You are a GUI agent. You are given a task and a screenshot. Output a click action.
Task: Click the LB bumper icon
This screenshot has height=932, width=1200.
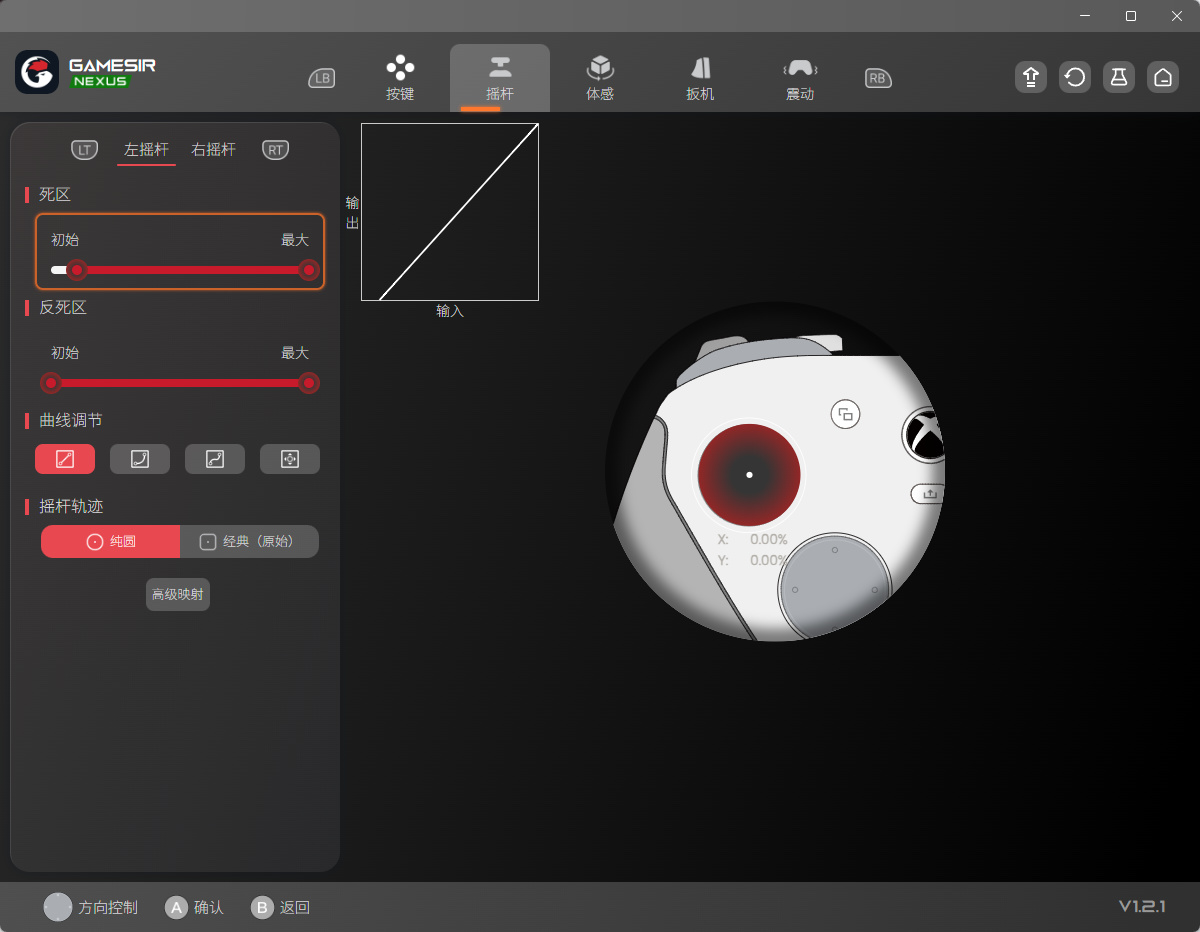click(x=322, y=78)
